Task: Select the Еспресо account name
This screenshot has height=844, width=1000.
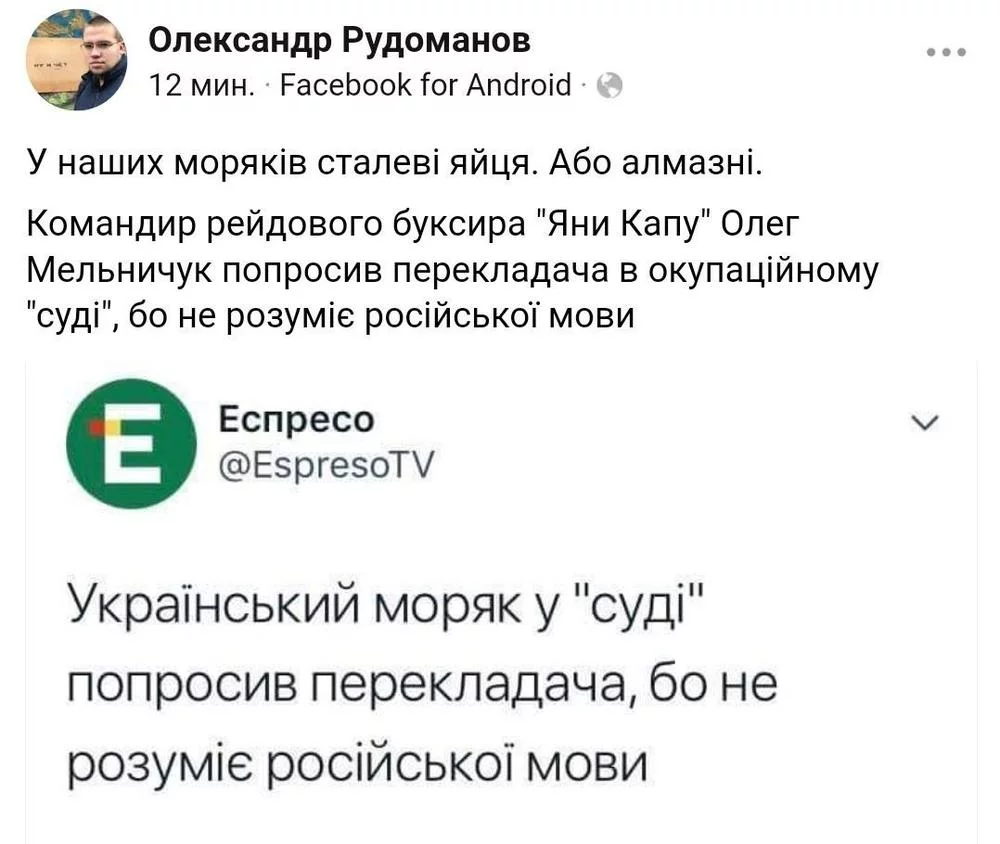Action: click(x=295, y=421)
